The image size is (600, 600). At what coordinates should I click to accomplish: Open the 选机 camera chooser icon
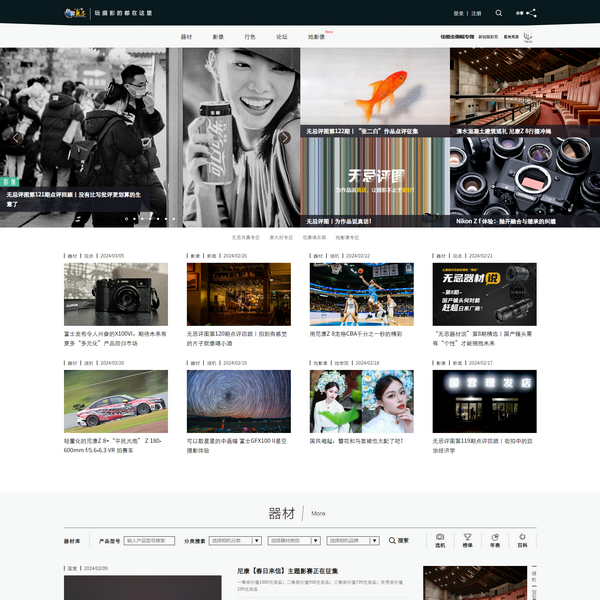pos(440,540)
